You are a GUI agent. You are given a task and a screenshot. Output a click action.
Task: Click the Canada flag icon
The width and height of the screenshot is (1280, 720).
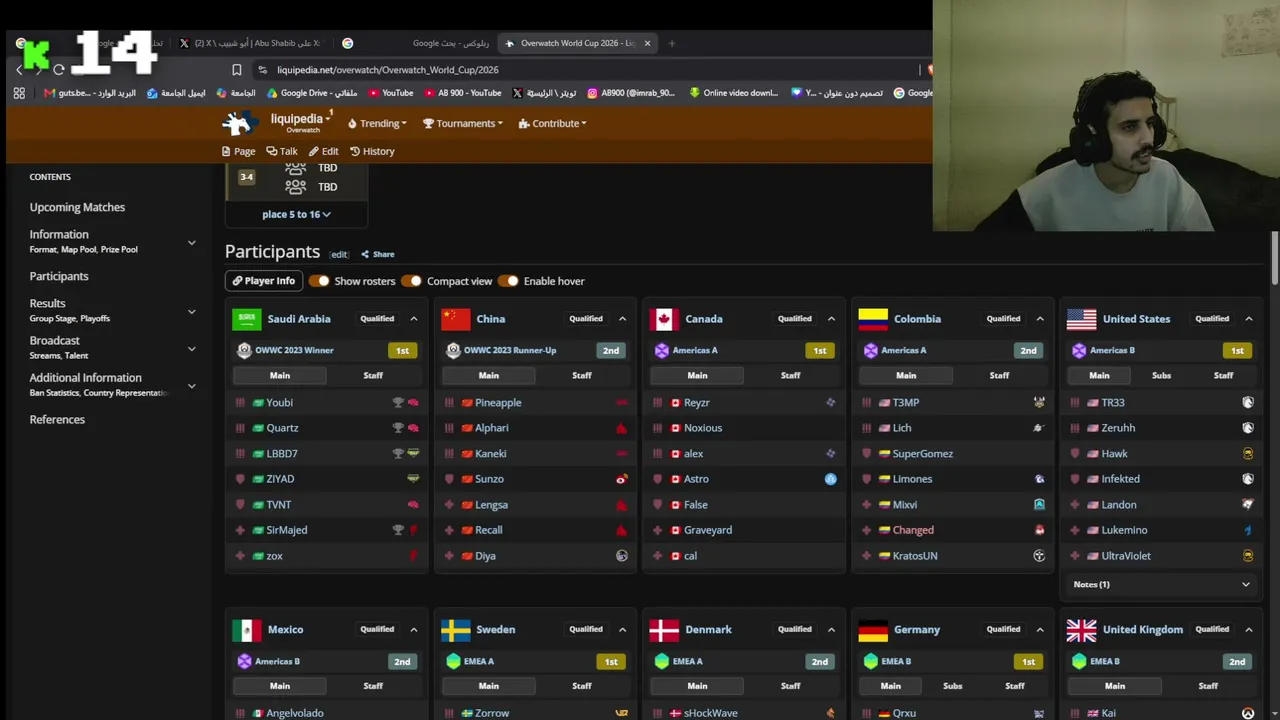point(664,319)
